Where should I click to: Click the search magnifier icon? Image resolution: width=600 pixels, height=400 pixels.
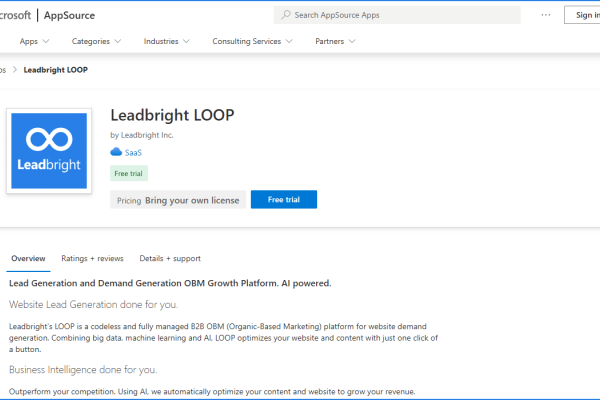286,15
